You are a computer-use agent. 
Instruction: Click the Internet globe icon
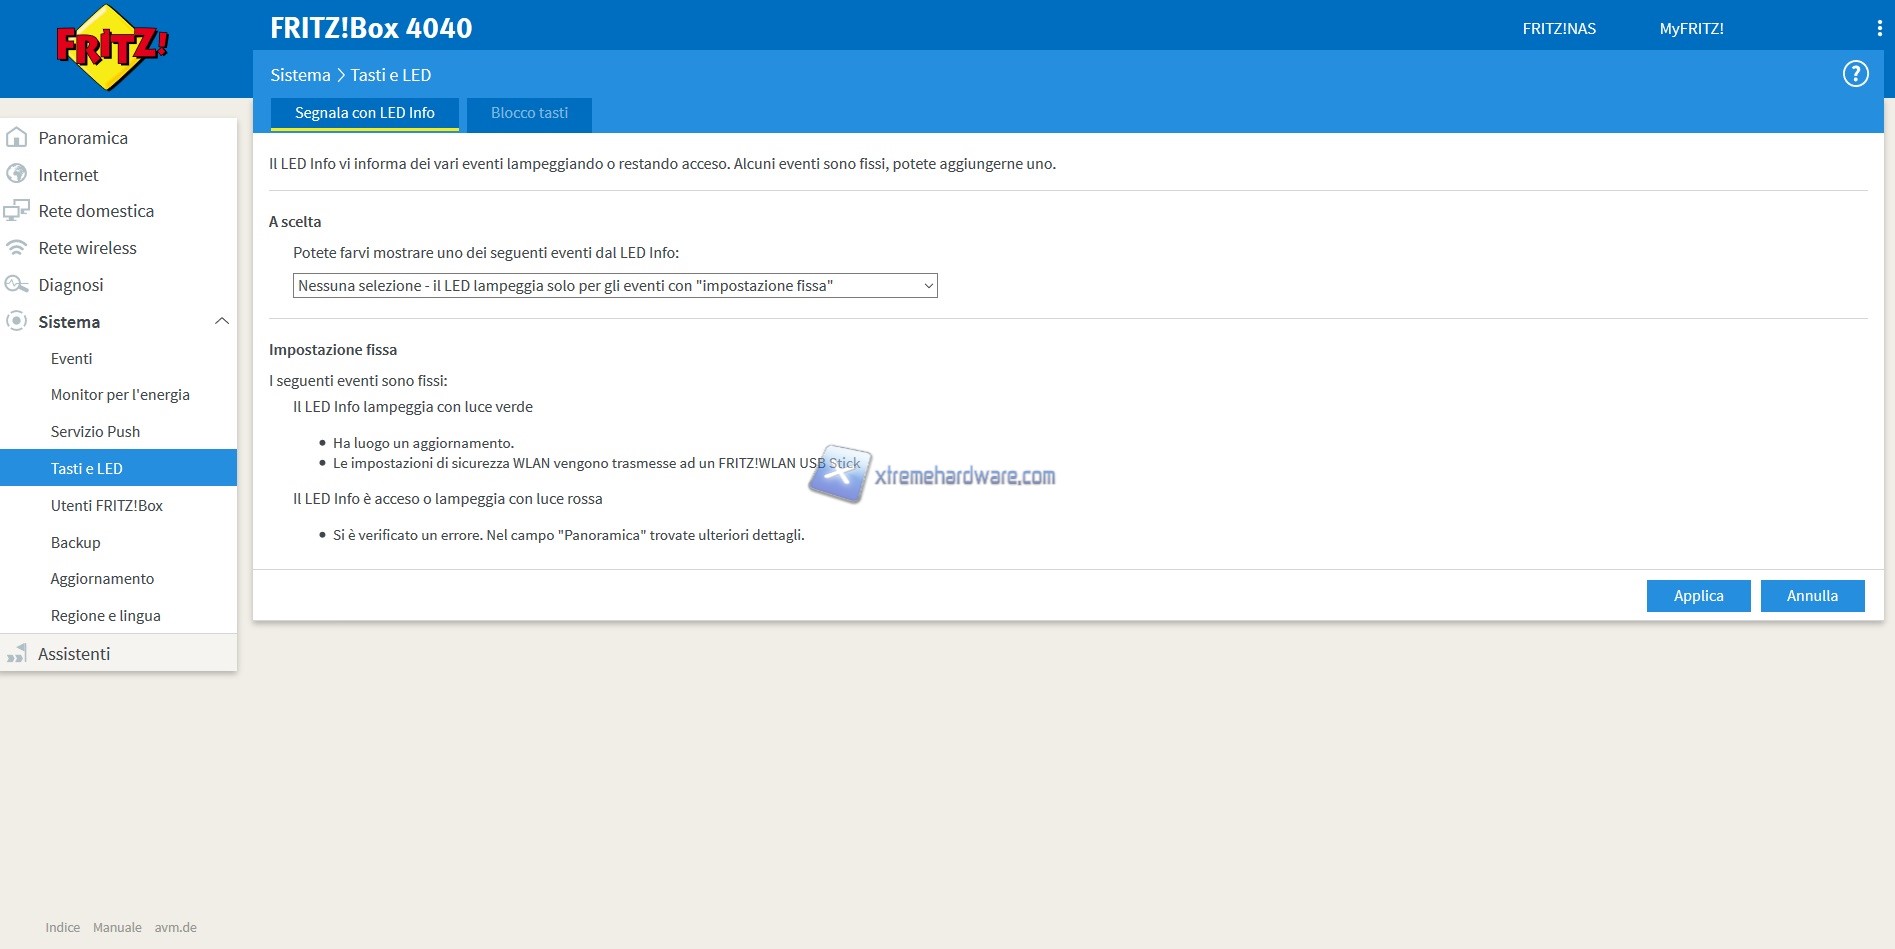point(17,174)
